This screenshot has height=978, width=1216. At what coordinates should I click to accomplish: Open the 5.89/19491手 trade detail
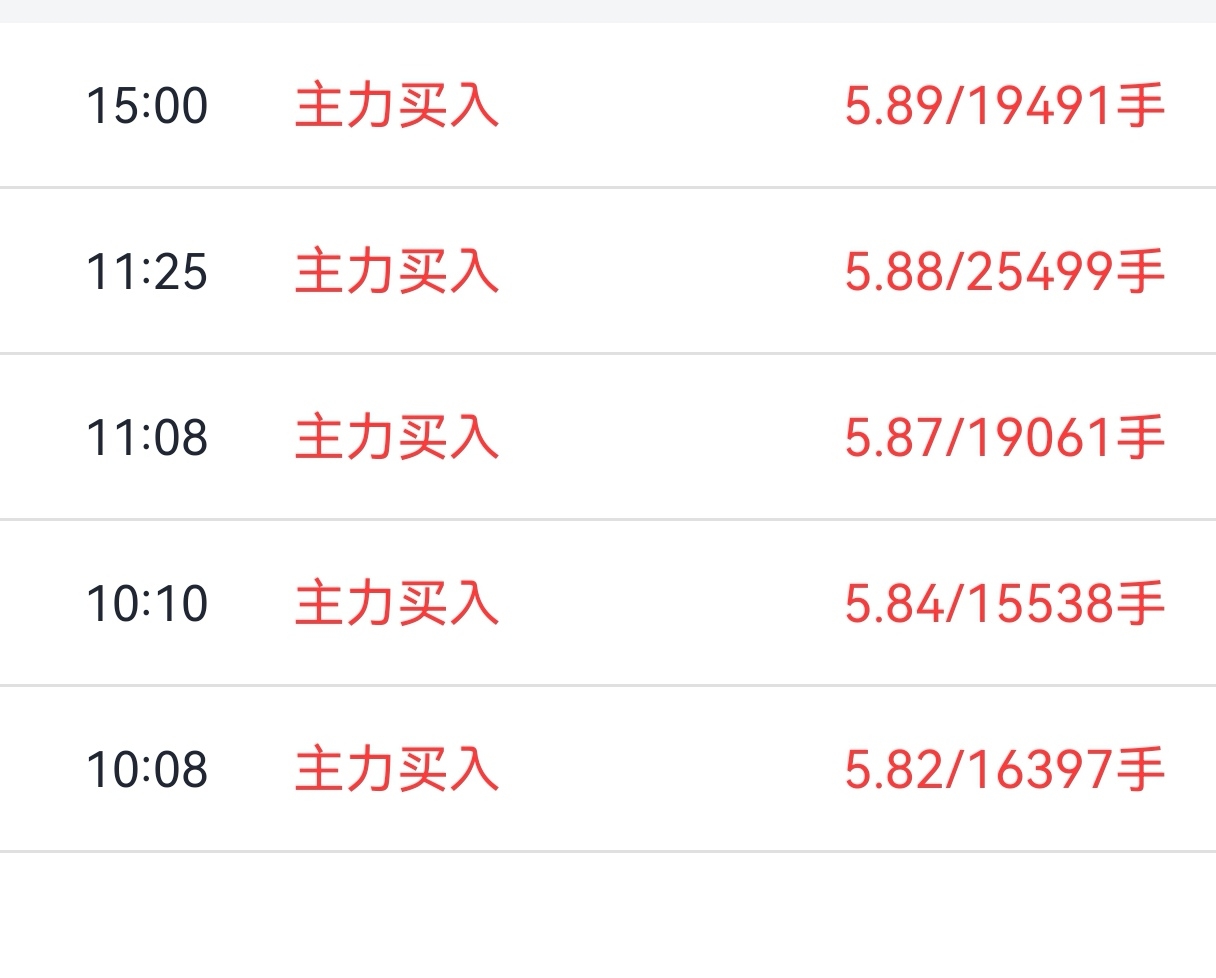point(1005,106)
